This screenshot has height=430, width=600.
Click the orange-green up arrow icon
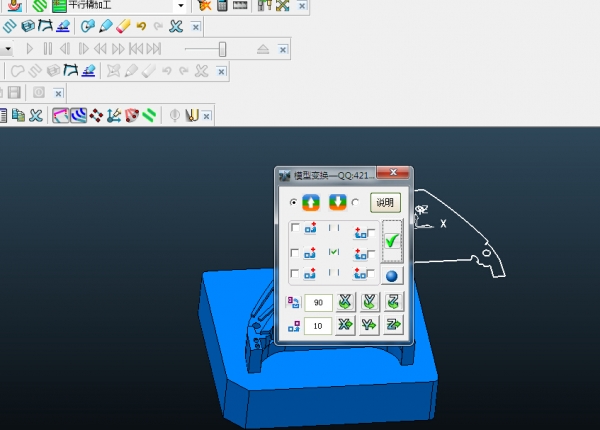(311, 202)
